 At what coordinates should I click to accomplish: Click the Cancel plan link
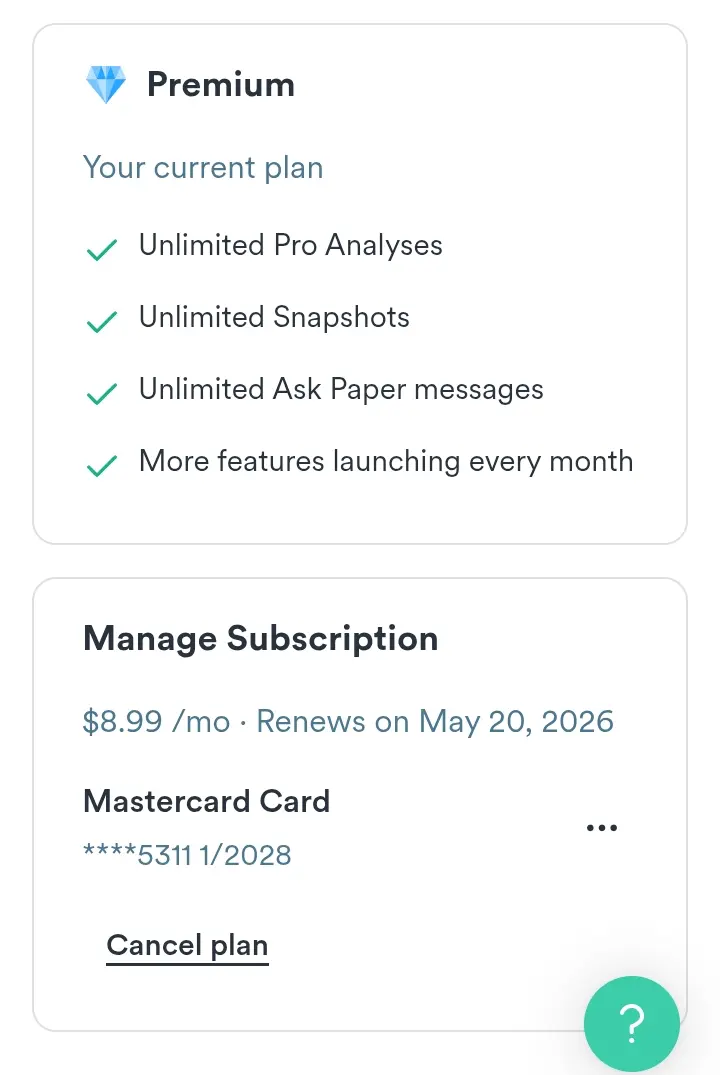[x=187, y=945]
